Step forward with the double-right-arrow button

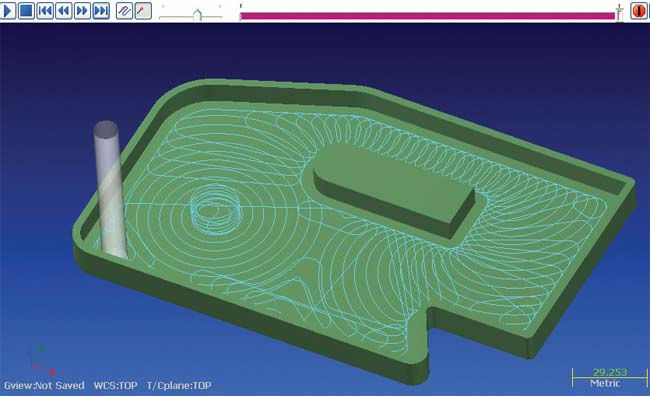point(82,10)
